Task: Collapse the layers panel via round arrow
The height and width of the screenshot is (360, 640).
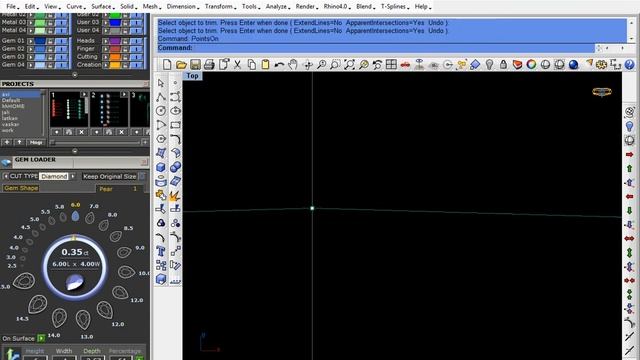Action: [x=75, y=75]
